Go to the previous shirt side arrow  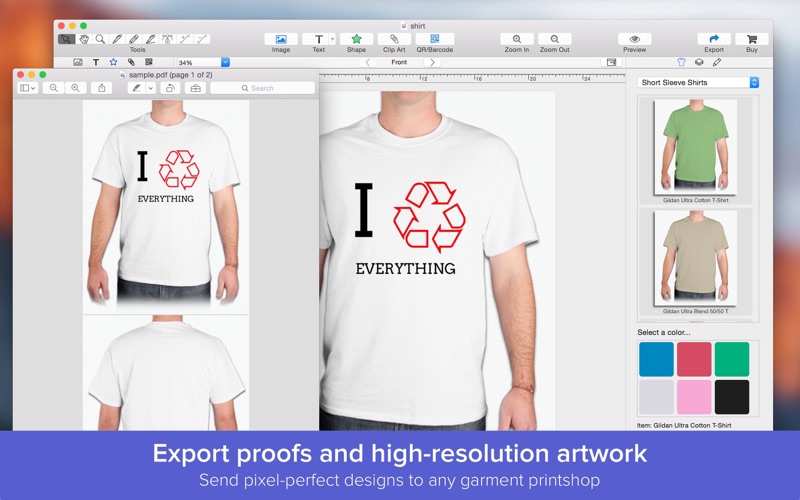coord(367,62)
